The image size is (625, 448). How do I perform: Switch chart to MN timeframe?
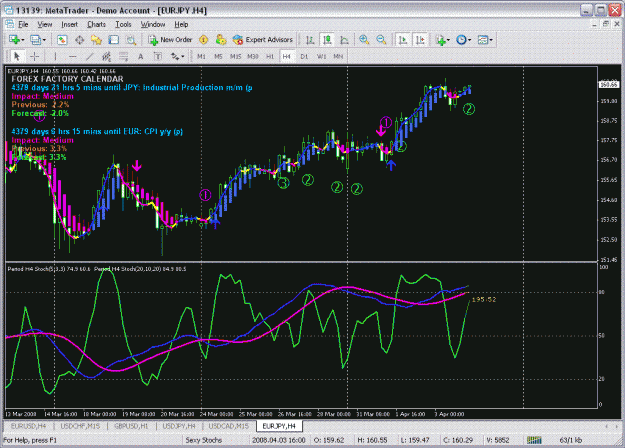click(338, 57)
